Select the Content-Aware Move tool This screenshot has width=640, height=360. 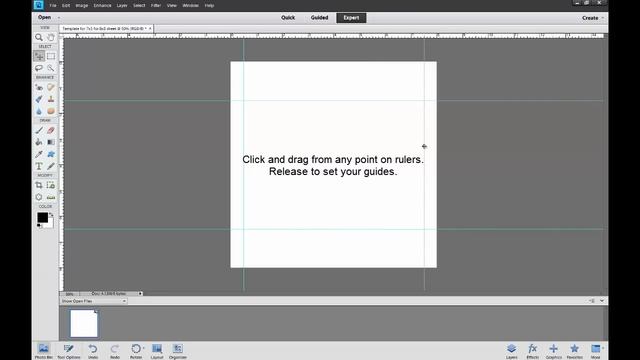pyautogui.click(x=39, y=197)
